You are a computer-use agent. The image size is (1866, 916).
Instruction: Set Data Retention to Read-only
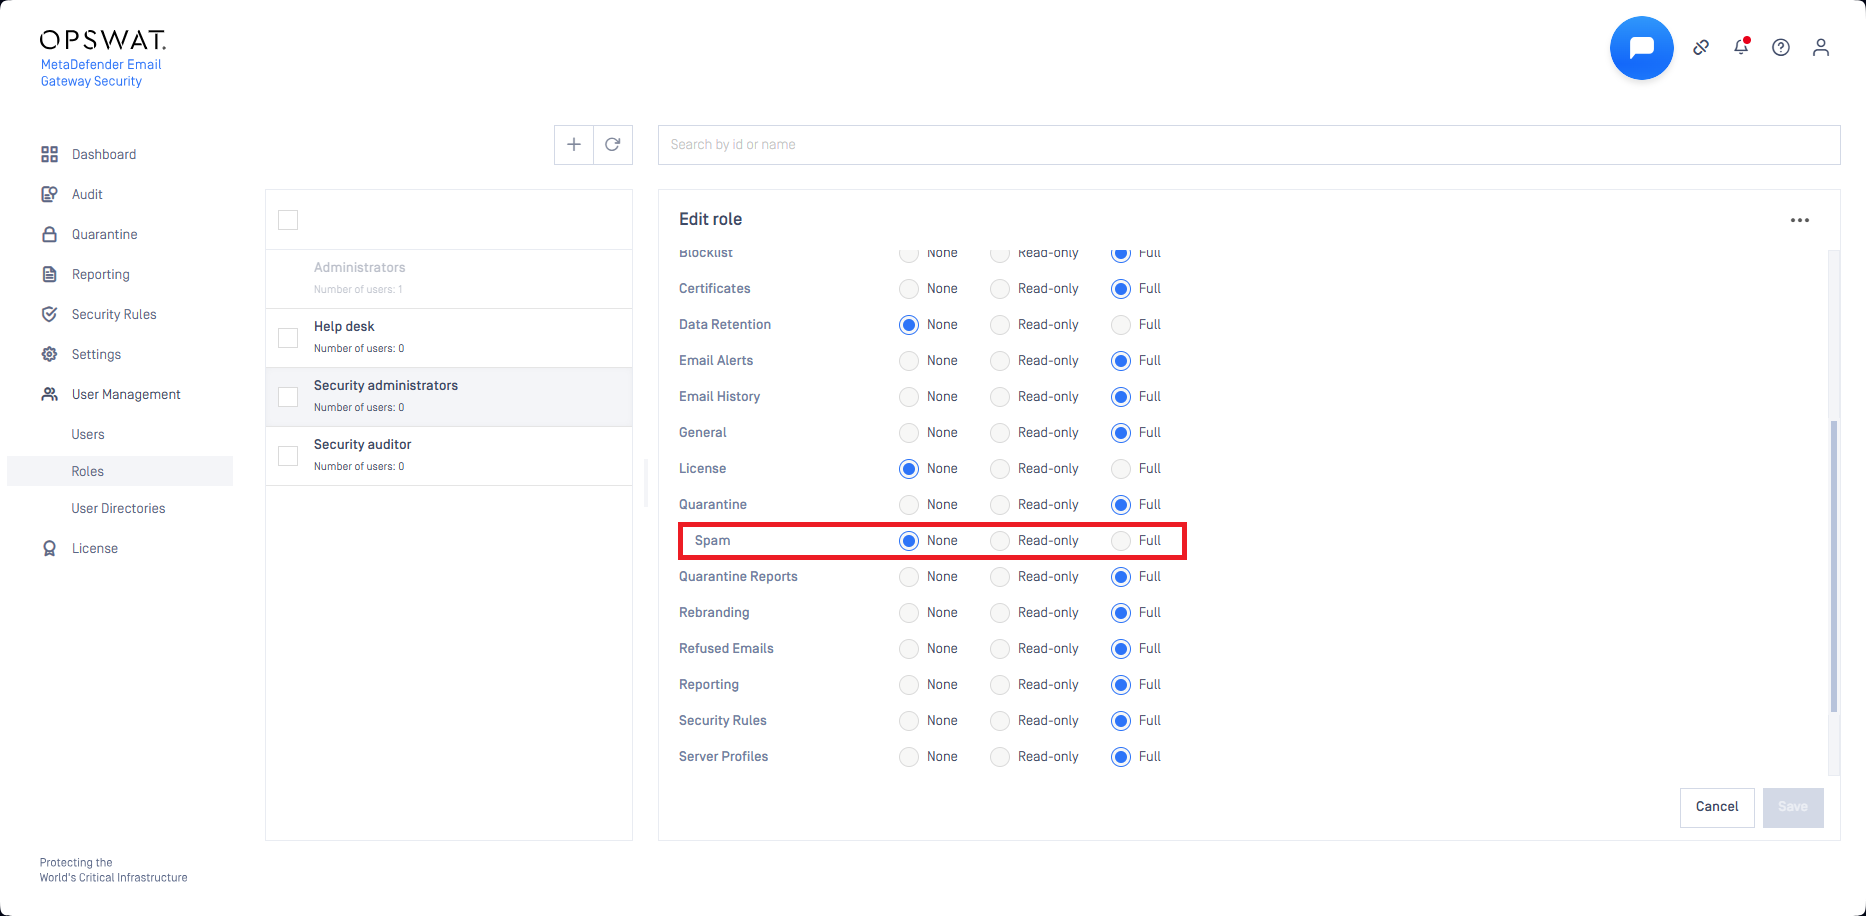click(x=1000, y=325)
